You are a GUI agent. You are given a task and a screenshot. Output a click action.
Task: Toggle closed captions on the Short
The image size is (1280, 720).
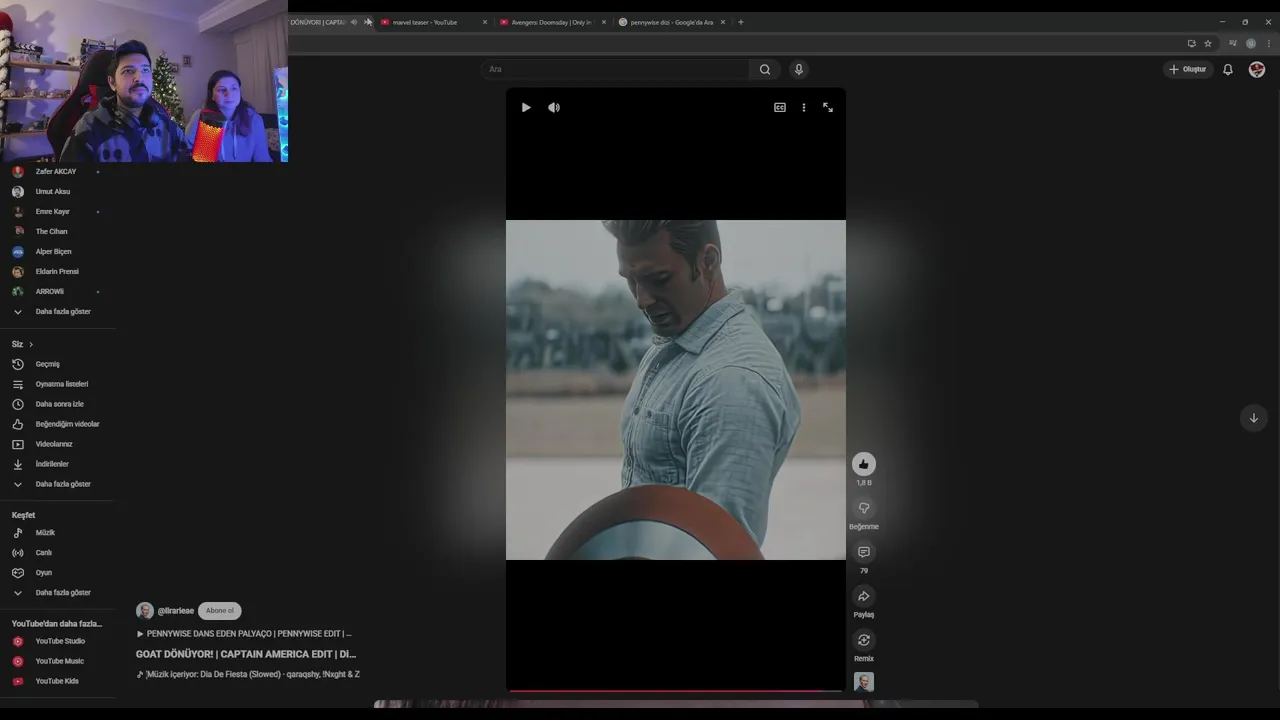780,107
